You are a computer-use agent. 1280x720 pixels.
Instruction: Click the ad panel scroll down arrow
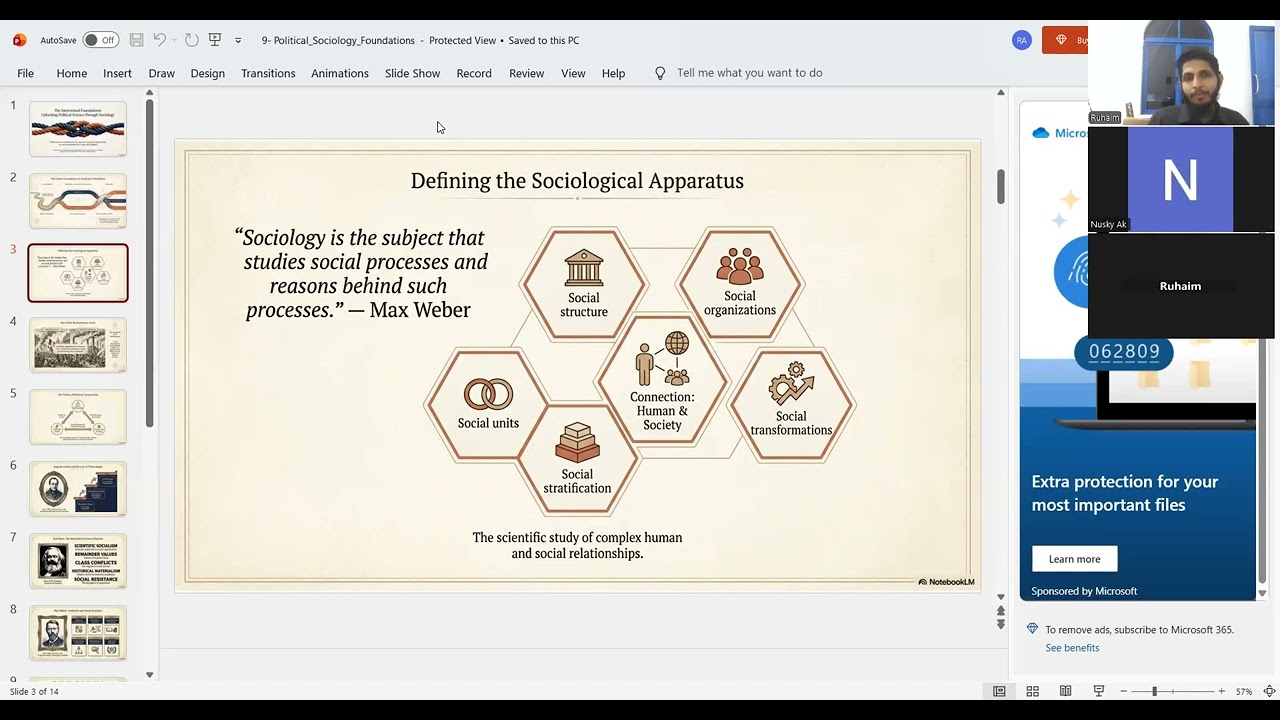point(1262,593)
